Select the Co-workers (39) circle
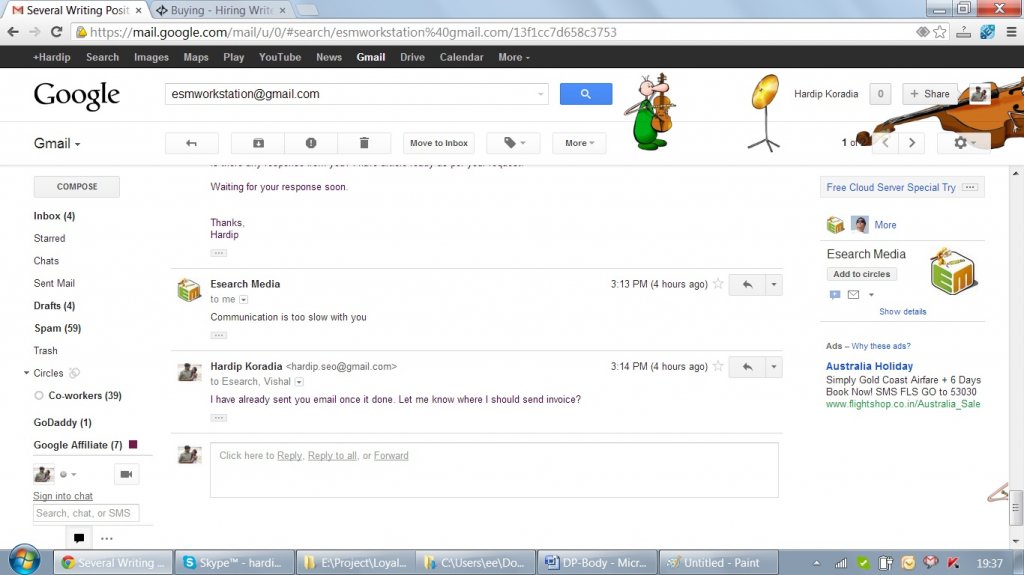This screenshot has width=1024, height=575. point(85,395)
